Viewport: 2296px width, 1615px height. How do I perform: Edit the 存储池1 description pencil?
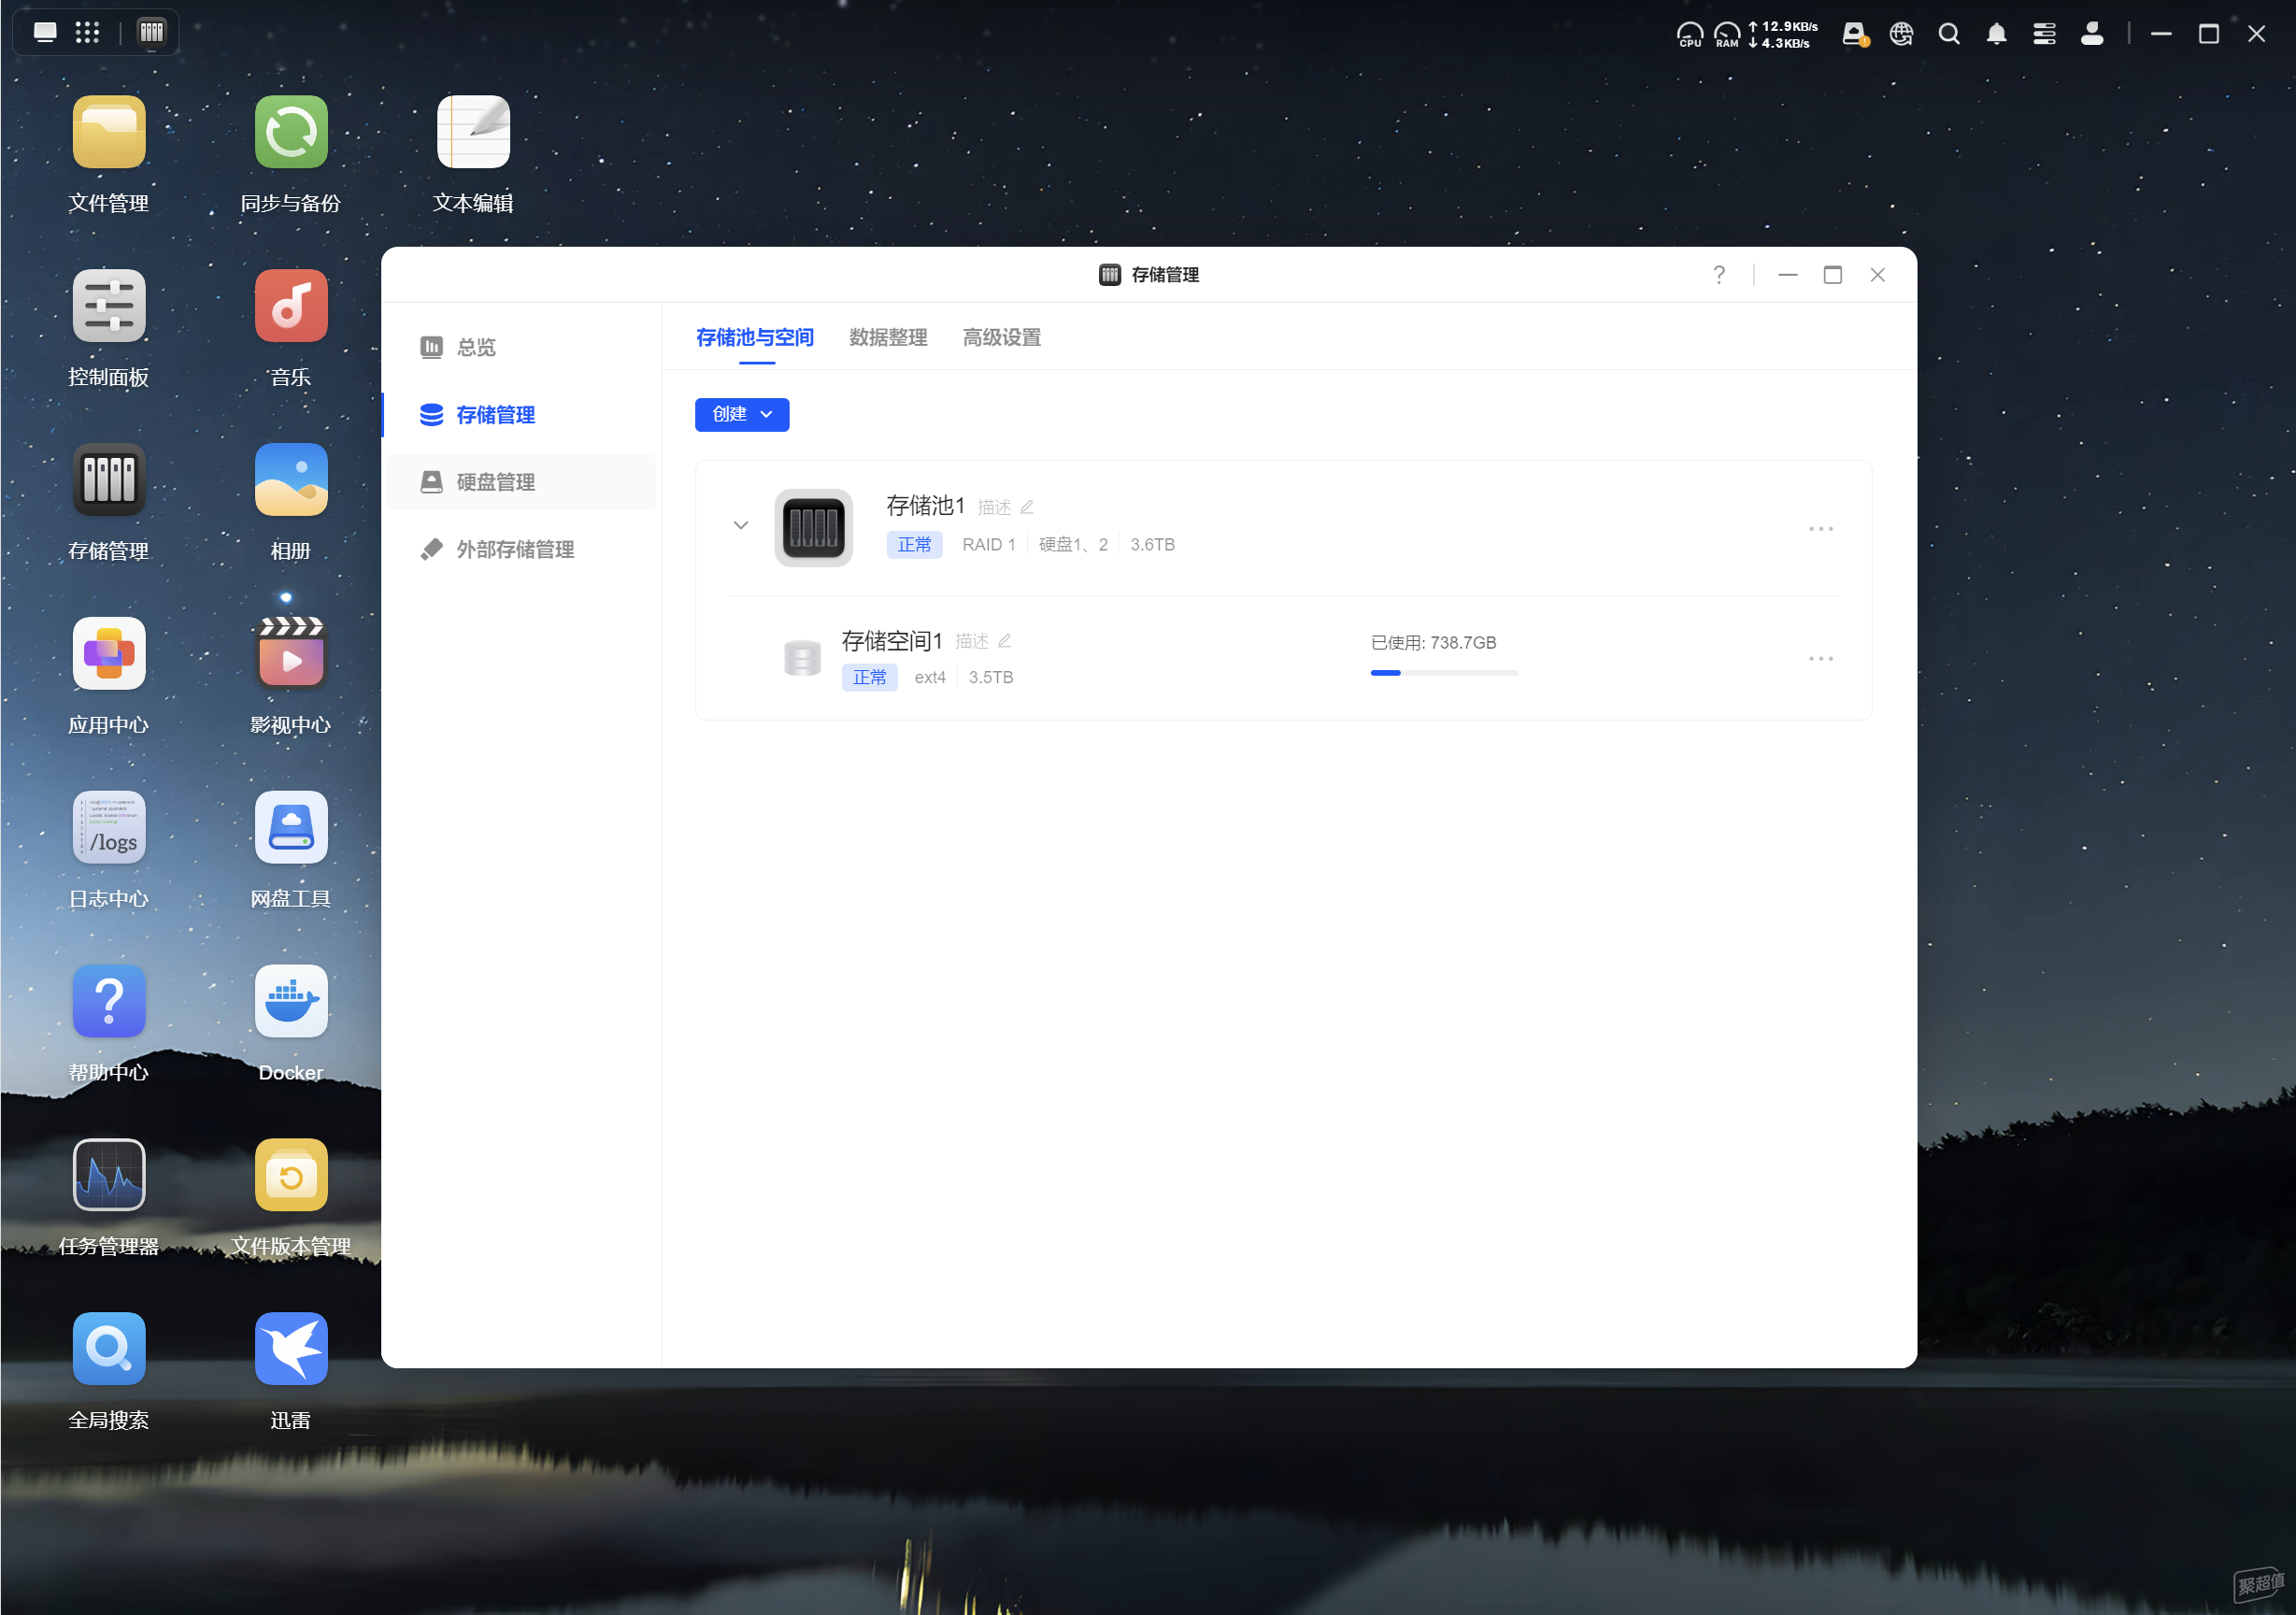tap(1027, 507)
